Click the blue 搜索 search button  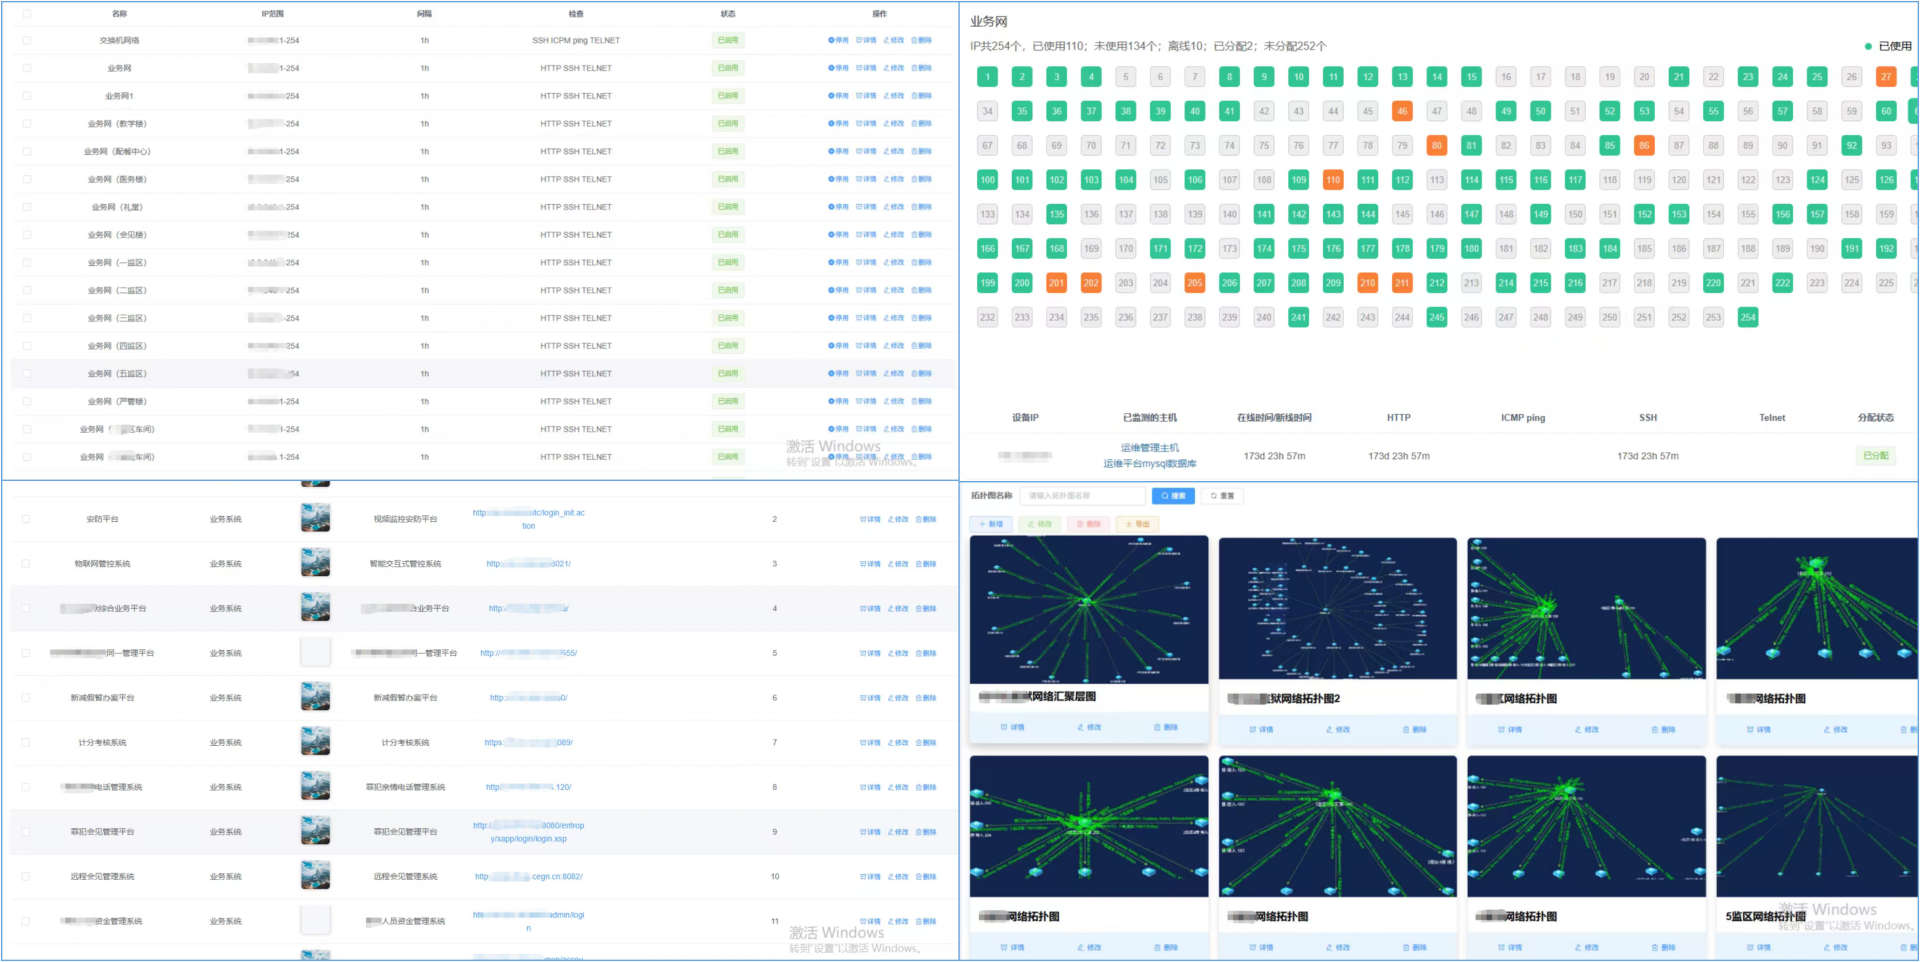(1173, 496)
